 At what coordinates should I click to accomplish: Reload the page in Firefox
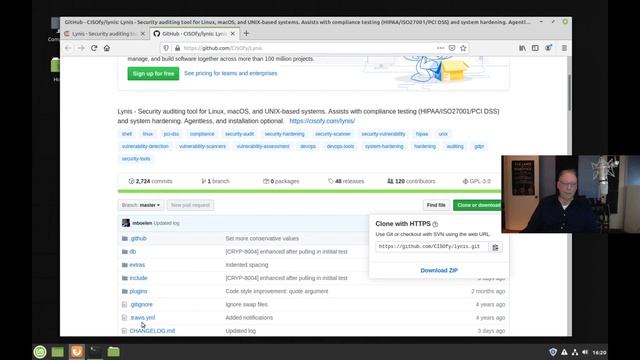tap(94, 48)
